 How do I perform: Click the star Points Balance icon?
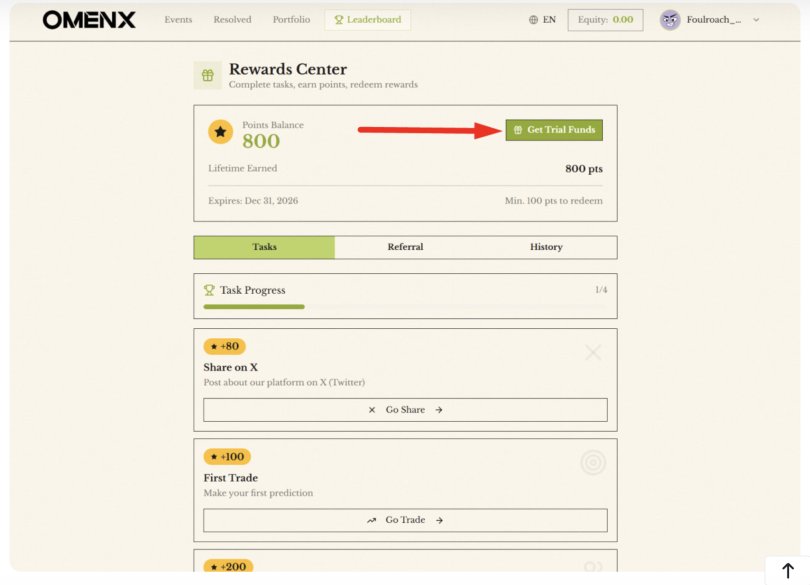220,132
